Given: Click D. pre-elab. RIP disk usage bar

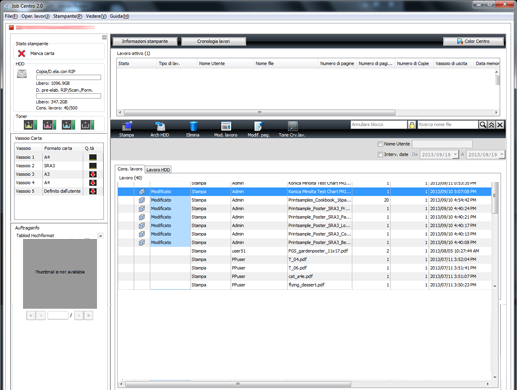Looking at the screenshot, I should (68, 96).
